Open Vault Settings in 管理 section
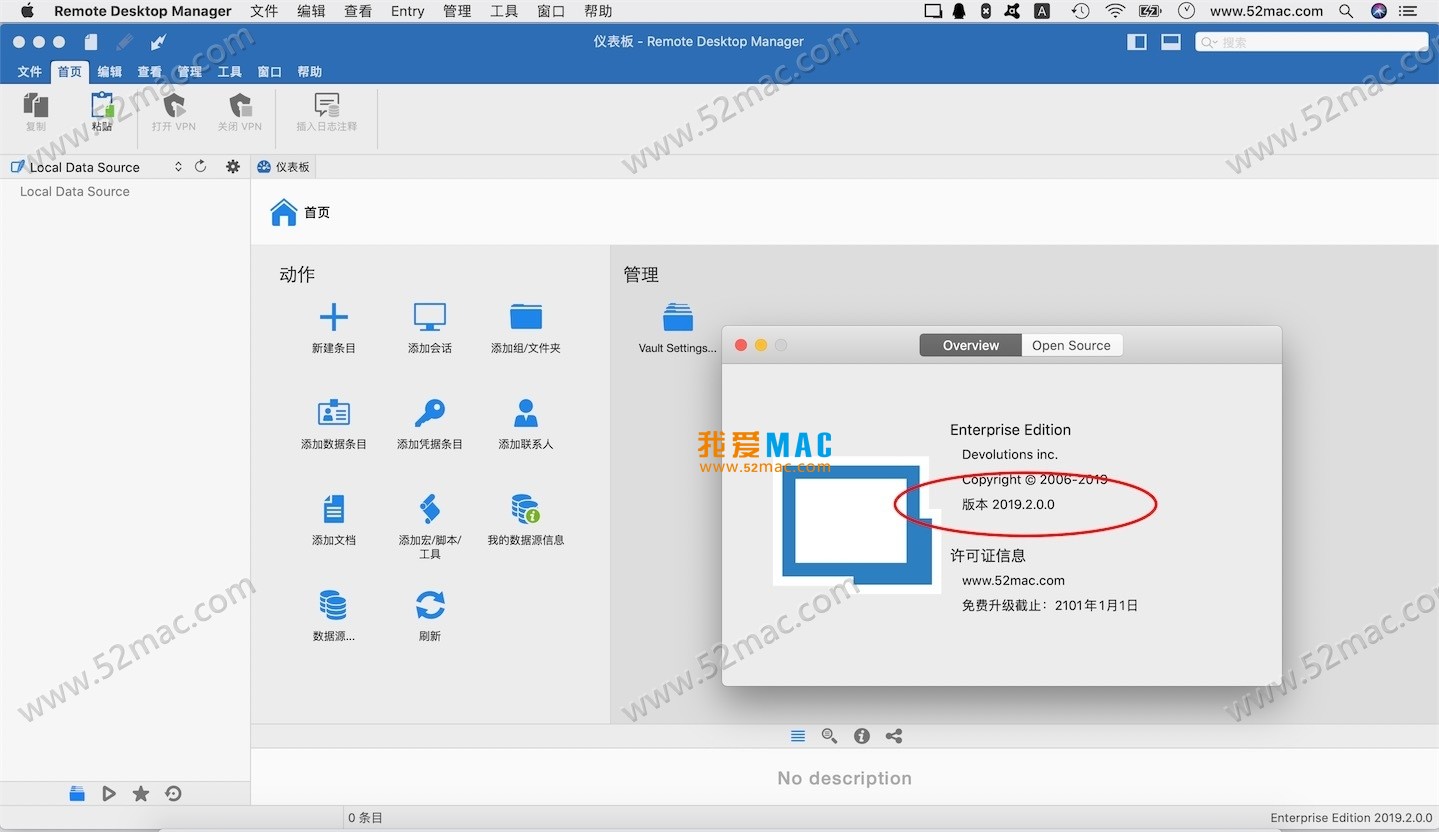Image resolution: width=1439 pixels, height=832 pixels. pos(677,318)
